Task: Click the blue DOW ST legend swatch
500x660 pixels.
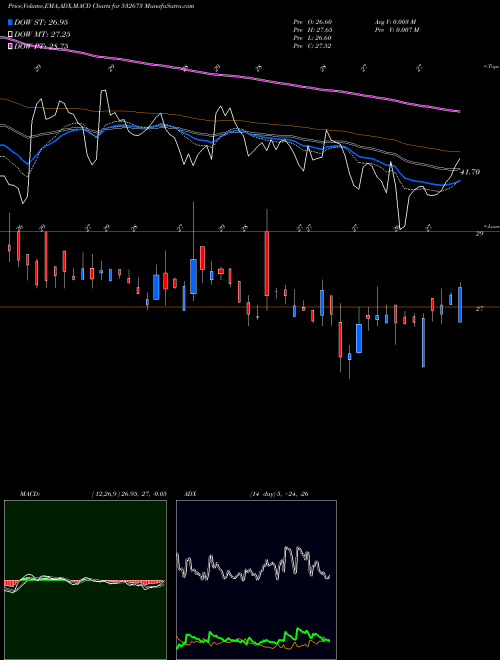Action: (x=11, y=22)
